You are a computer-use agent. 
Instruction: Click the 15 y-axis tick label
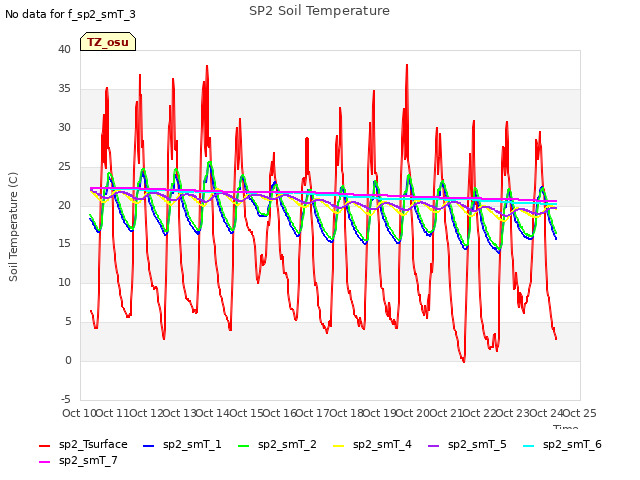coord(64,244)
